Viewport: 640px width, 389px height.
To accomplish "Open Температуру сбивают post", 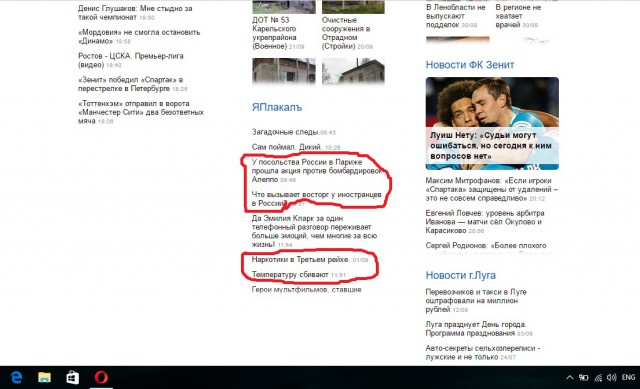I will pos(290,275).
